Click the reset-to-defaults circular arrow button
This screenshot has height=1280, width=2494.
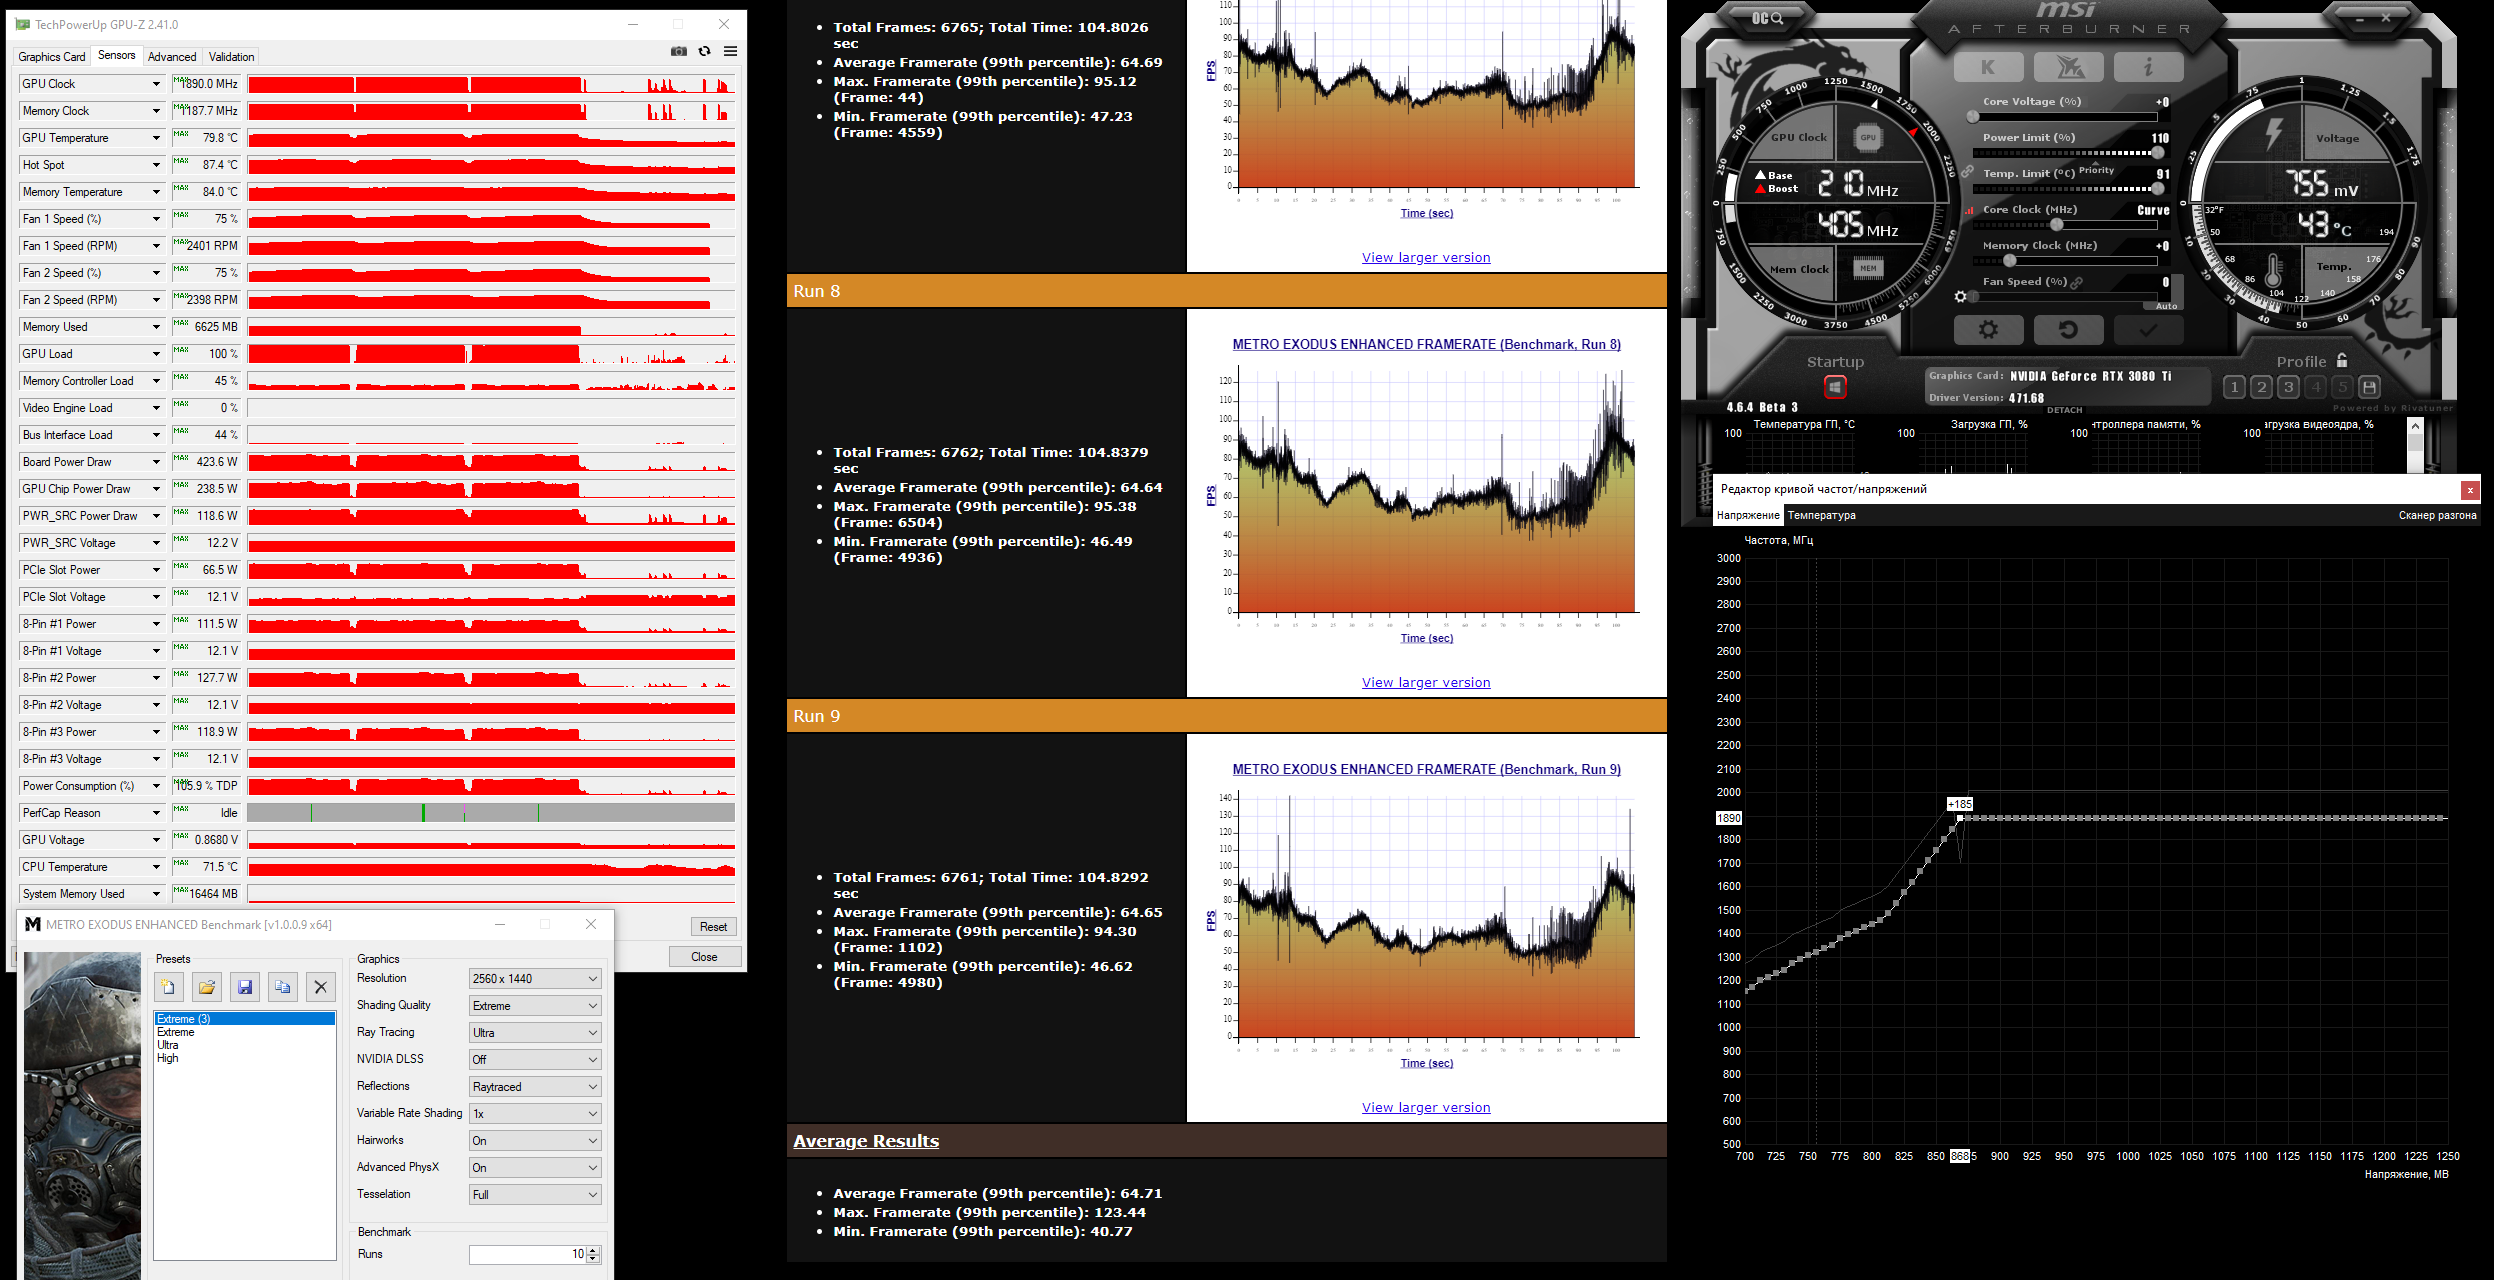point(2068,330)
